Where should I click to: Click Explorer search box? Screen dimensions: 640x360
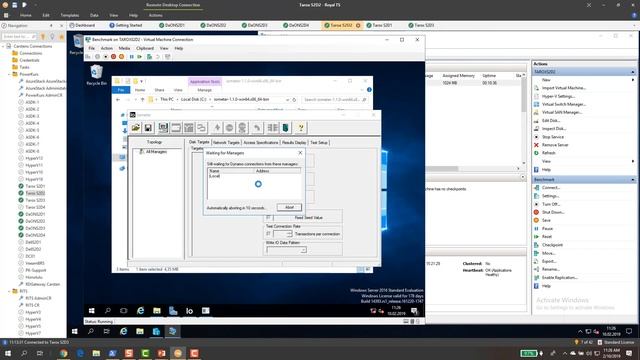[x=335, y=100]
